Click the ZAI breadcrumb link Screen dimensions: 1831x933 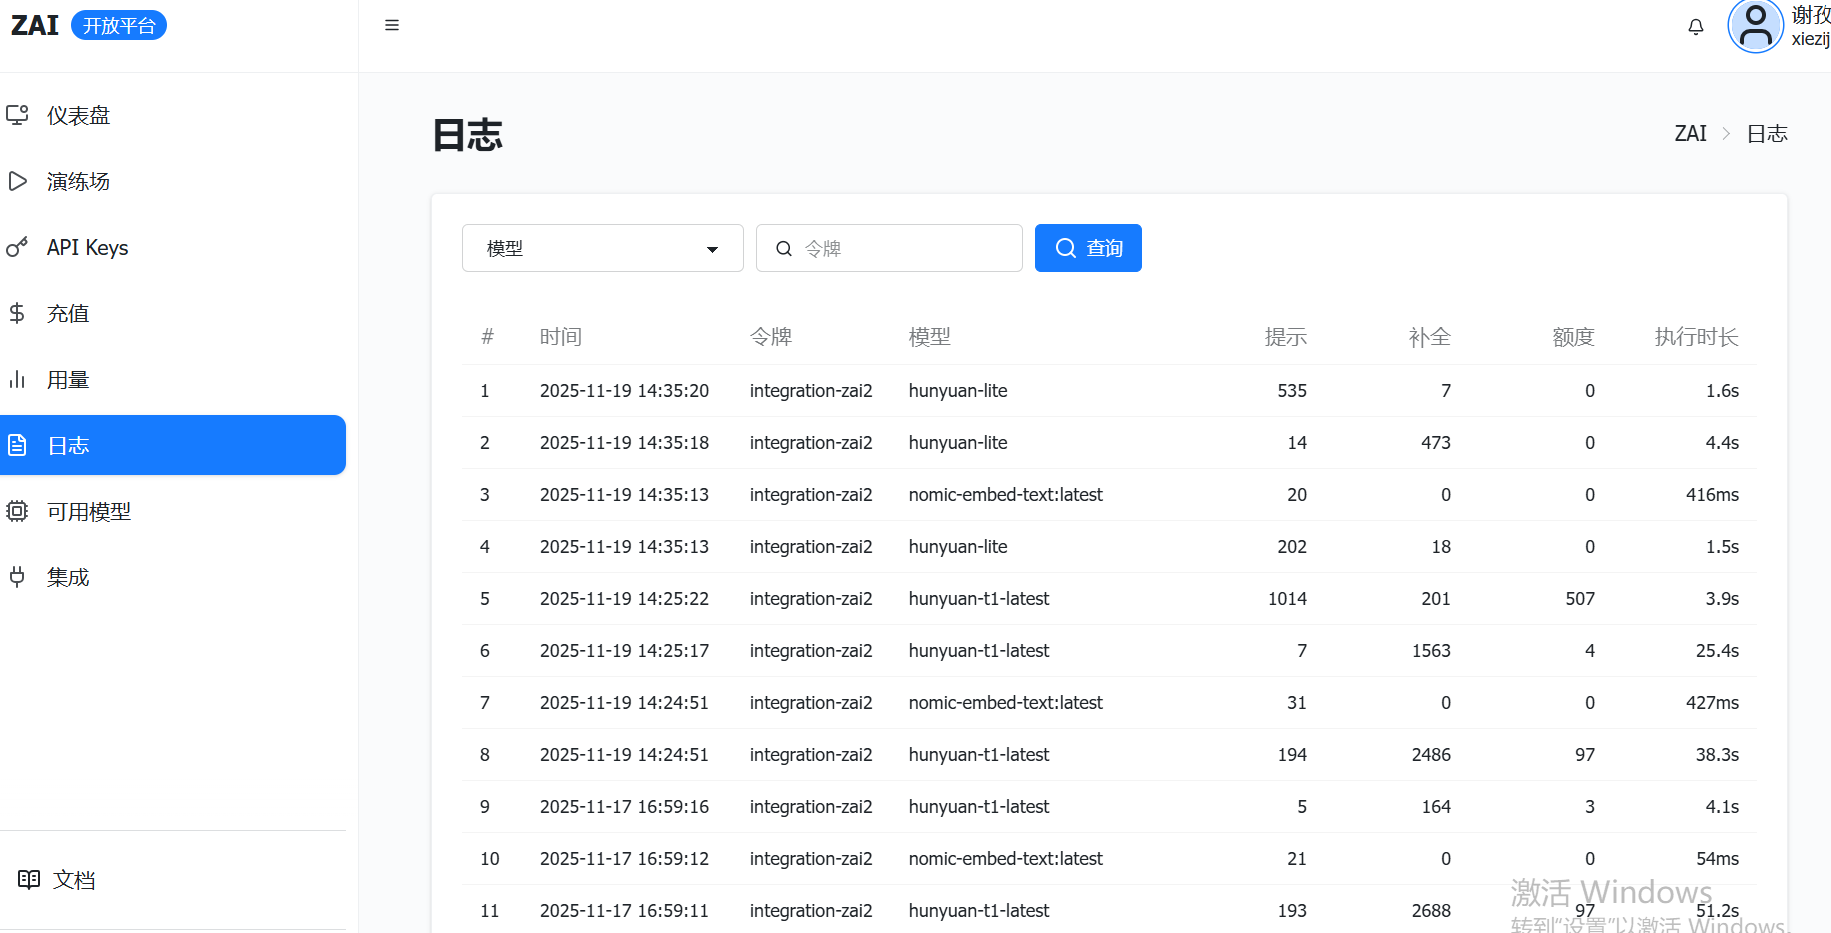tap(1690, 134)
